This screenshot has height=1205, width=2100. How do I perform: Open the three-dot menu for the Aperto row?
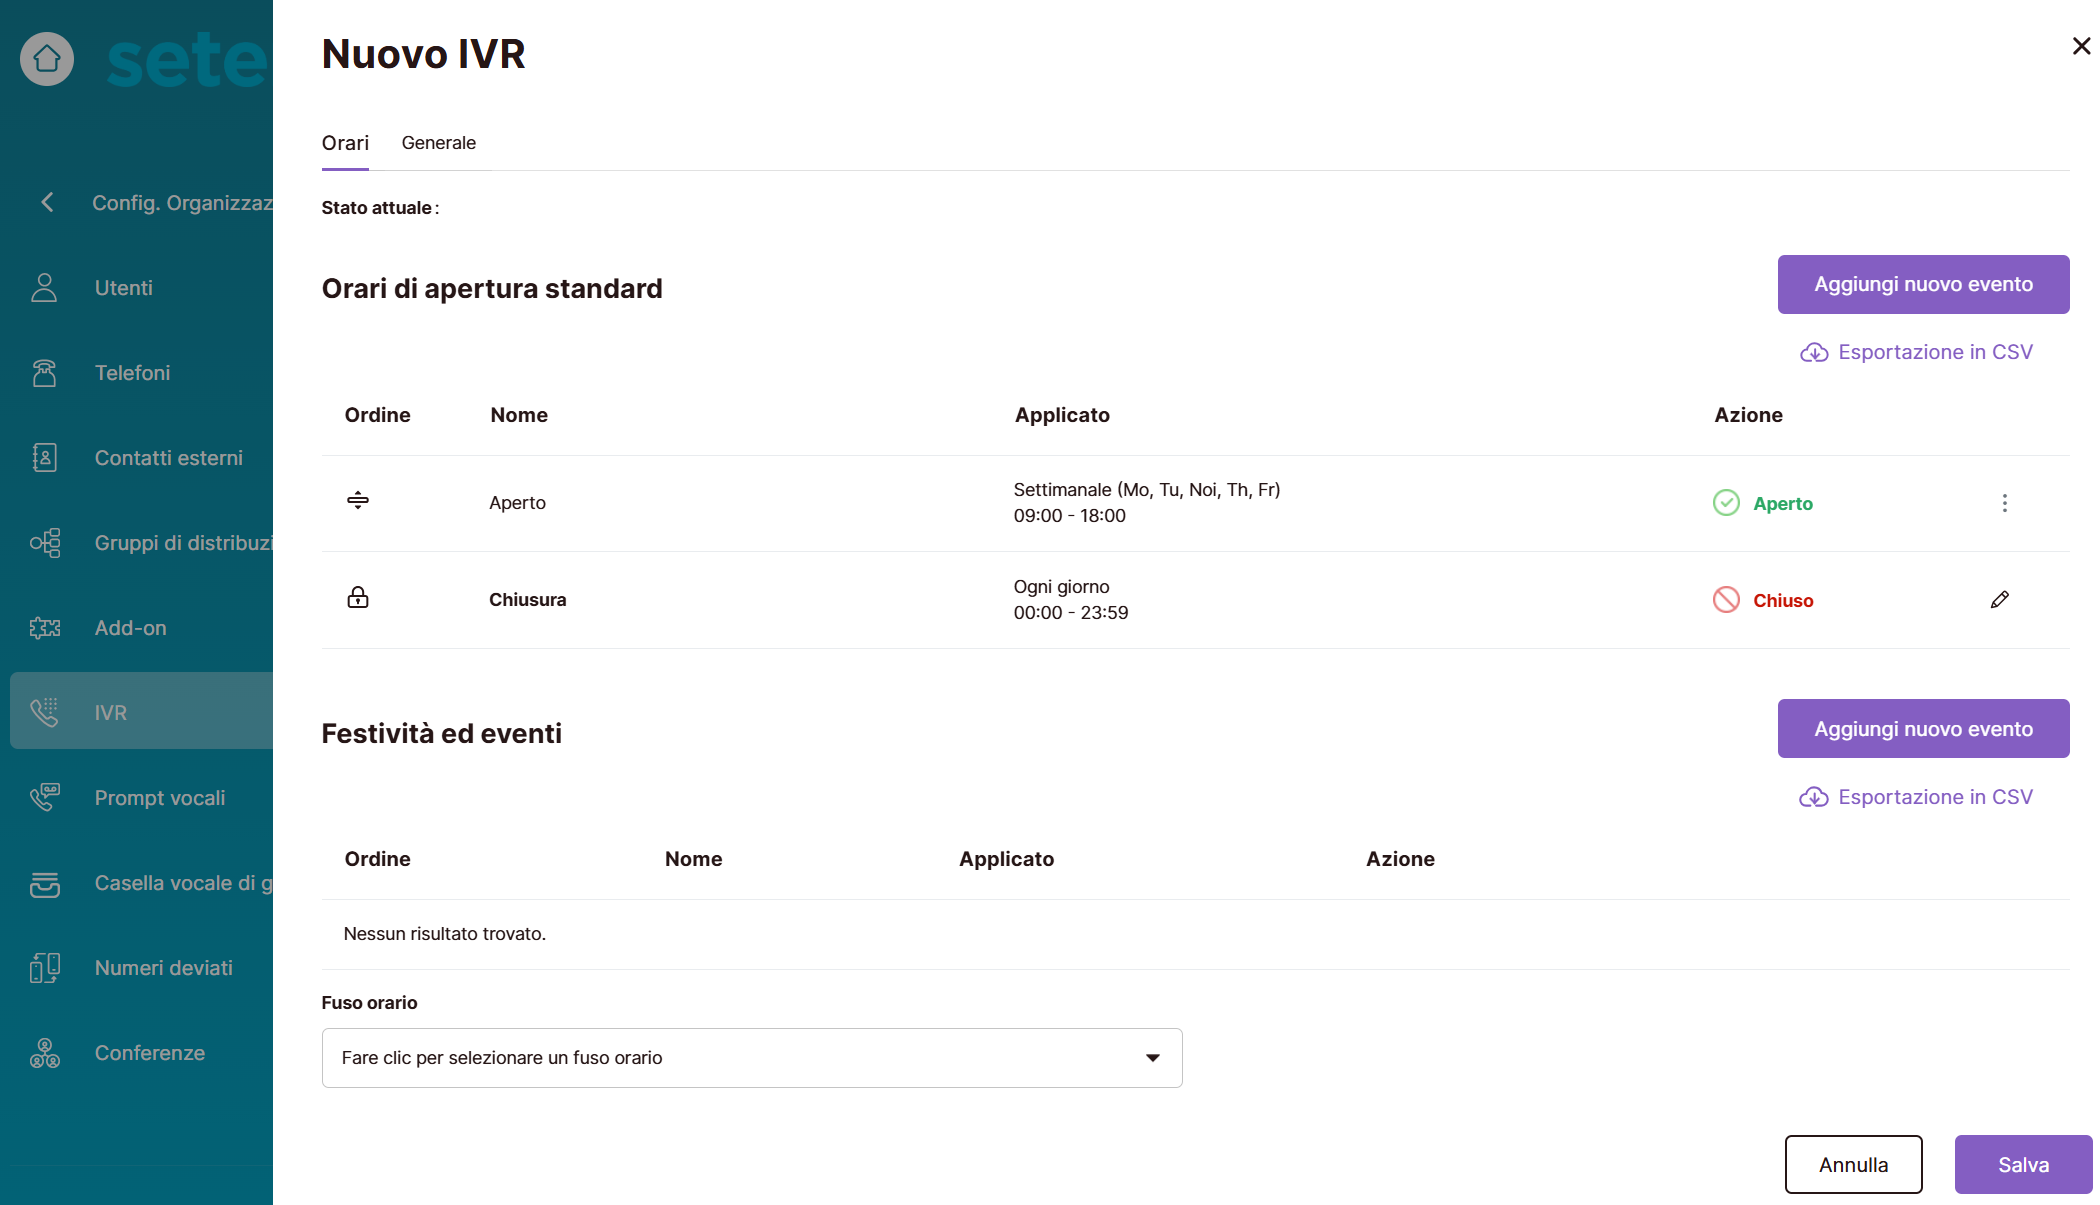2004,503
